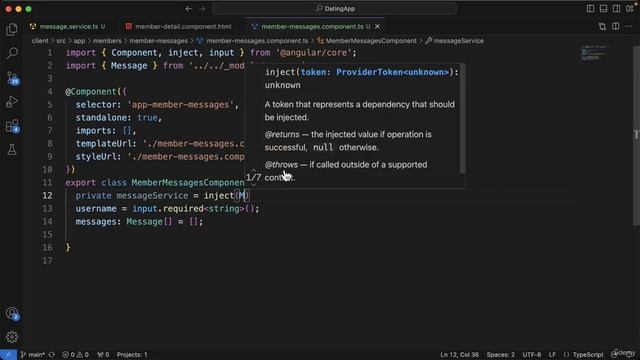Screen dimensions: 640x360
Task: Click Ln 12, Col 38 cursor position
Action: coord(459,355)
